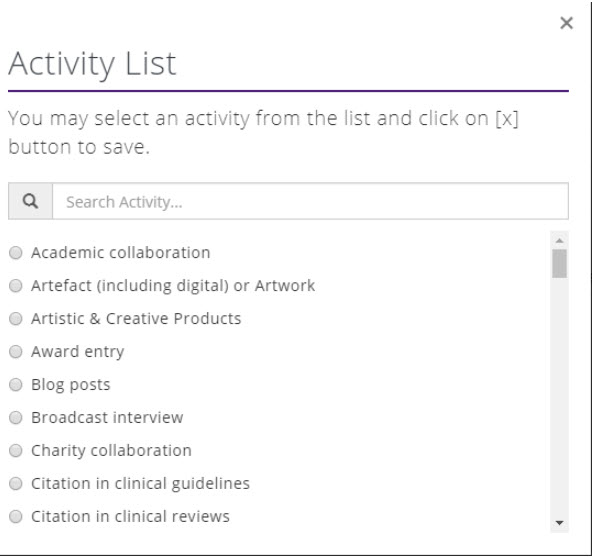Click the Blog posts label text

[71, 385]
